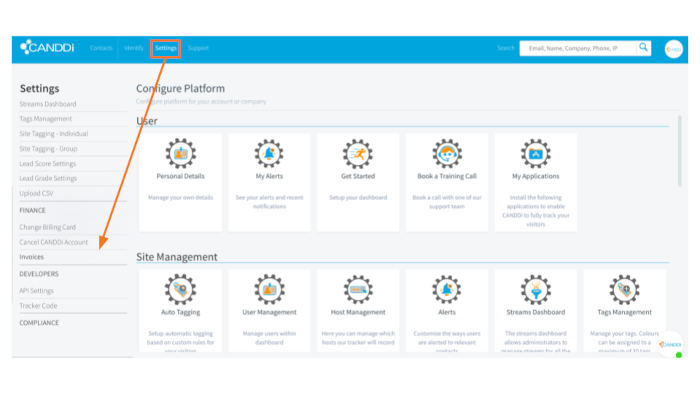Open the Identify menu
The image size is (700, 394).
point(134,48)
